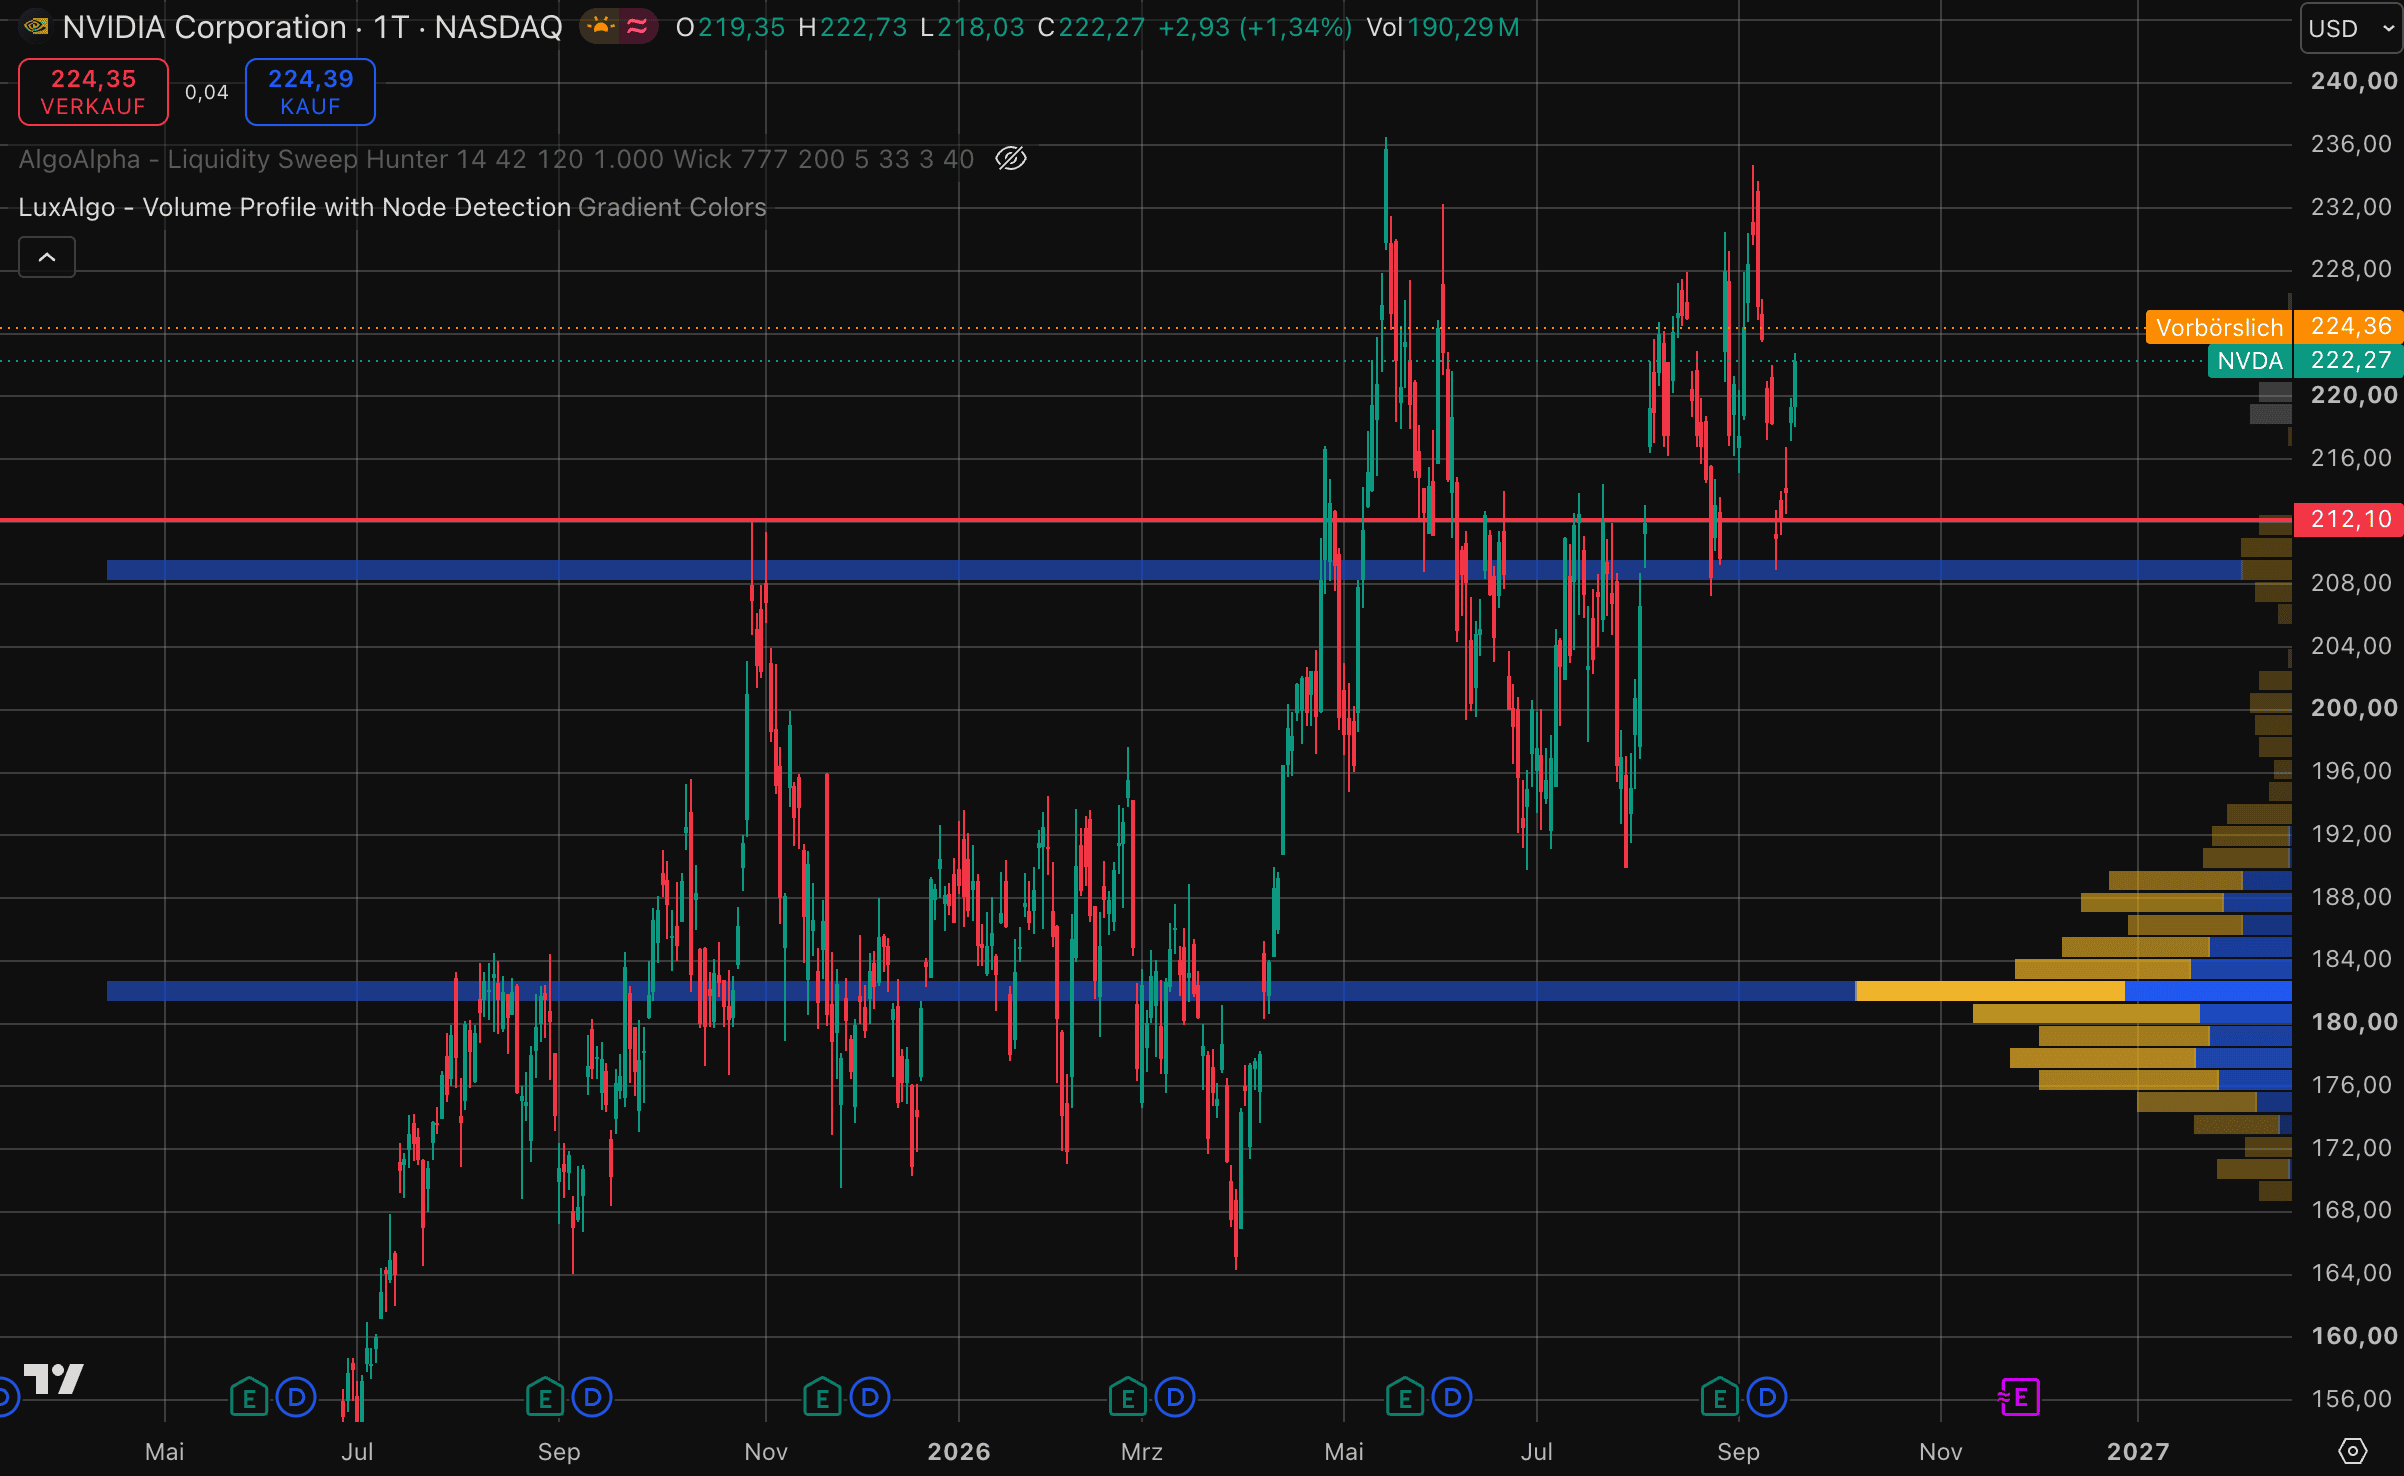Click the 180,00 price axis label
Screen dimensions: 2404x1476
[2354, 1022]
